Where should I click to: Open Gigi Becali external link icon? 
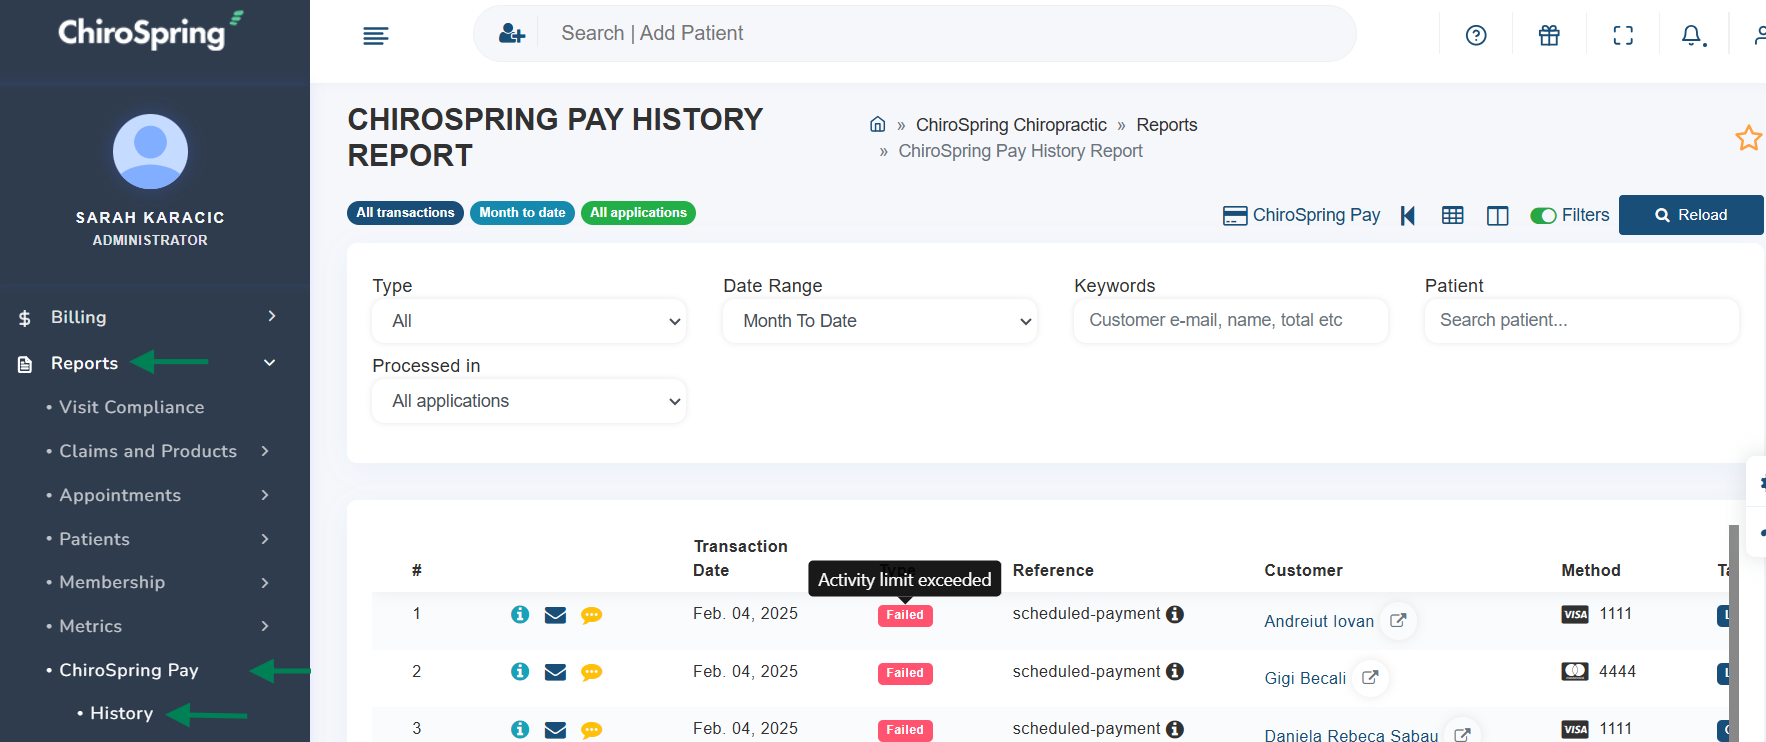tap(1370, 677)
